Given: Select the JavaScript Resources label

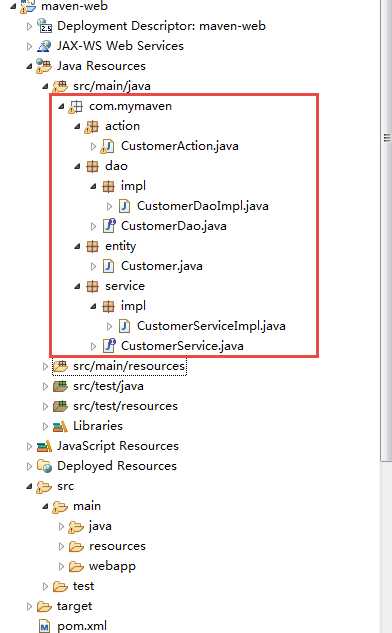Looking at the screenshot, I should pyautogui.click(x=117, y=446).
